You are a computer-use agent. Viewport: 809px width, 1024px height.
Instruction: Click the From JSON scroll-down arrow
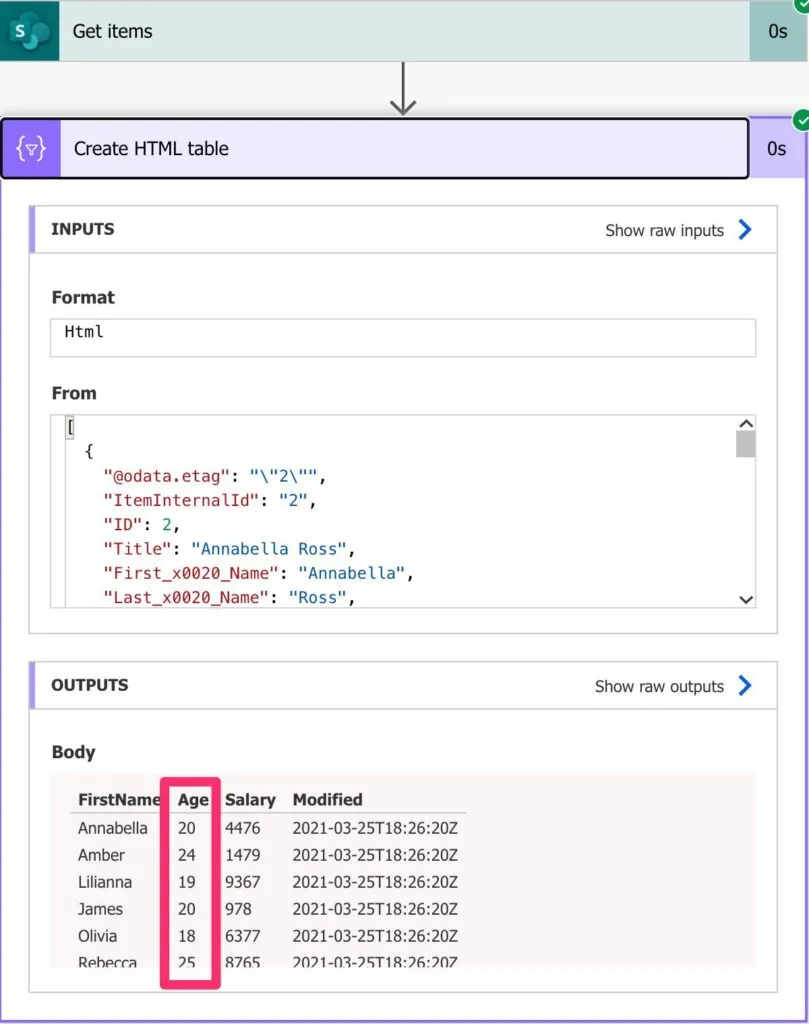click(745, 599)
